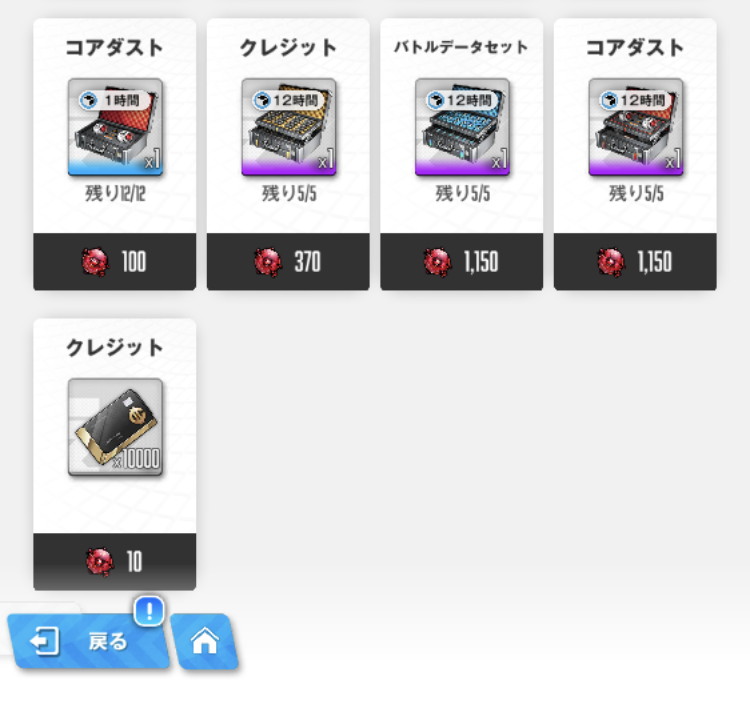This screenshot has width=750, height=716.
Task: Click the 残り5/5 label under 12時間 クレジット case
Action: tap(289, 194)
